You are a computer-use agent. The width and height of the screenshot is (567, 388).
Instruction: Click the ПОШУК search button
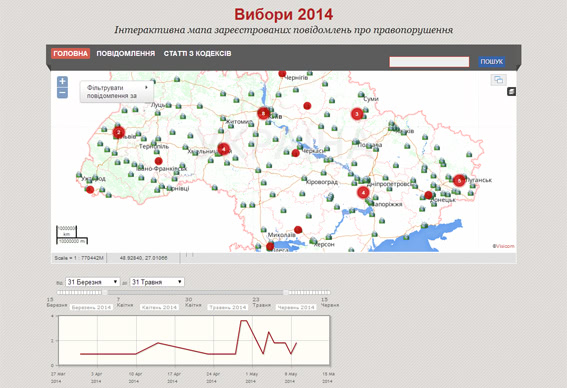pos(491,61)
